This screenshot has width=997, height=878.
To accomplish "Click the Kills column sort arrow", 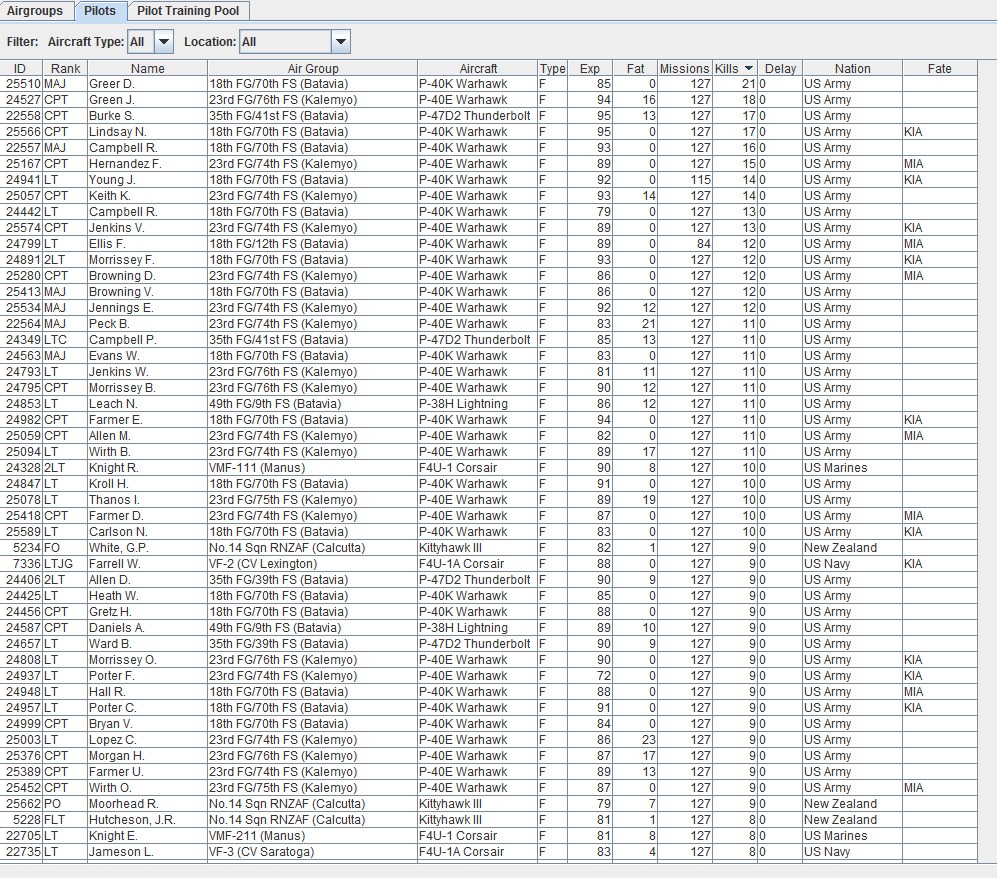I will 748,68.
